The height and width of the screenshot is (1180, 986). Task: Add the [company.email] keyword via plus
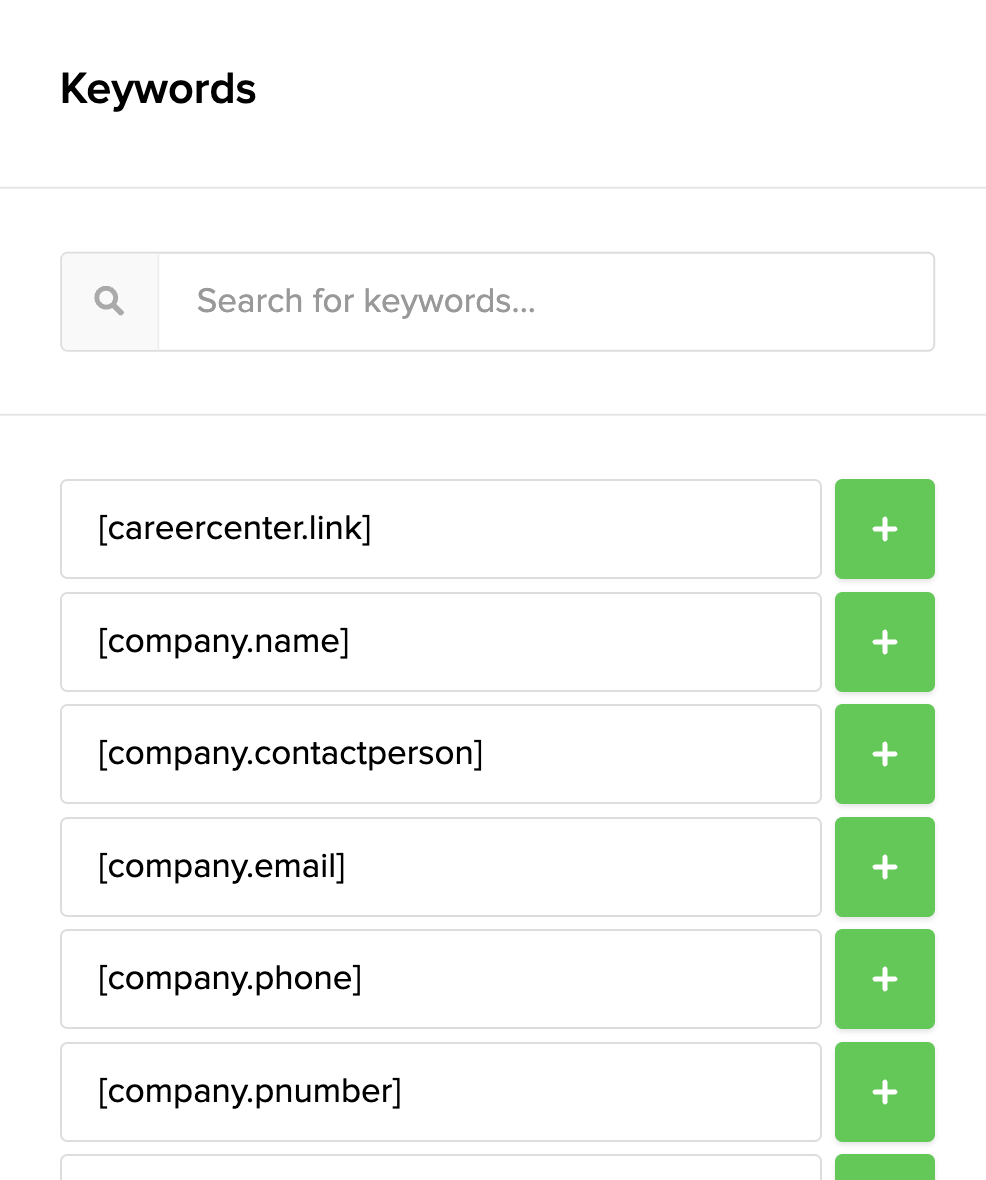click(x=884, y=867)
